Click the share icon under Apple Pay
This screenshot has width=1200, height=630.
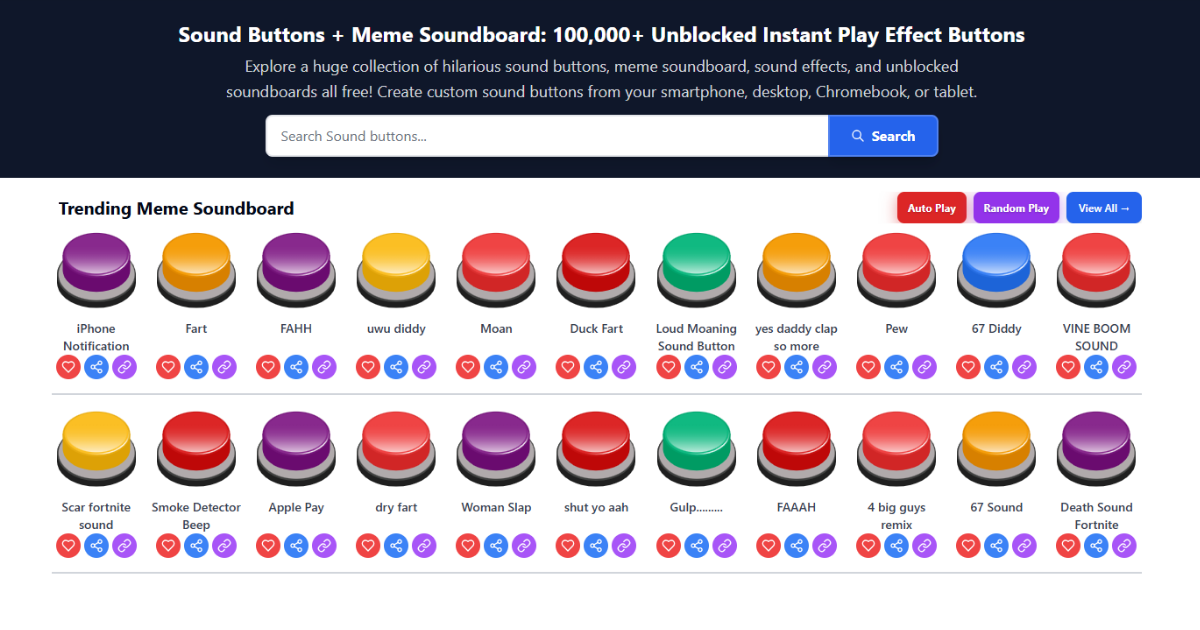point(296,545)
